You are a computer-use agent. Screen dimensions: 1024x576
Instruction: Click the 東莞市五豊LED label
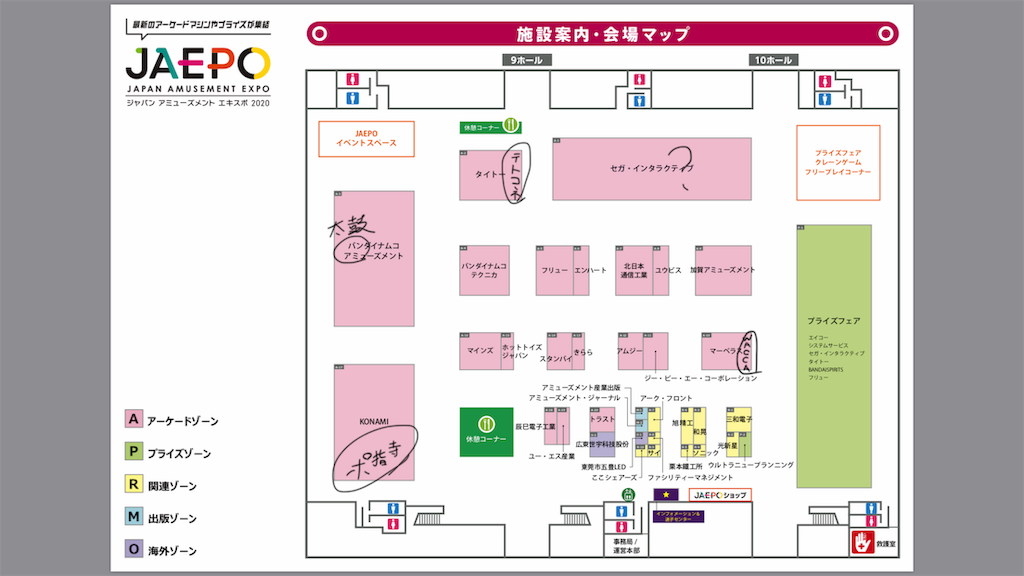603,467
